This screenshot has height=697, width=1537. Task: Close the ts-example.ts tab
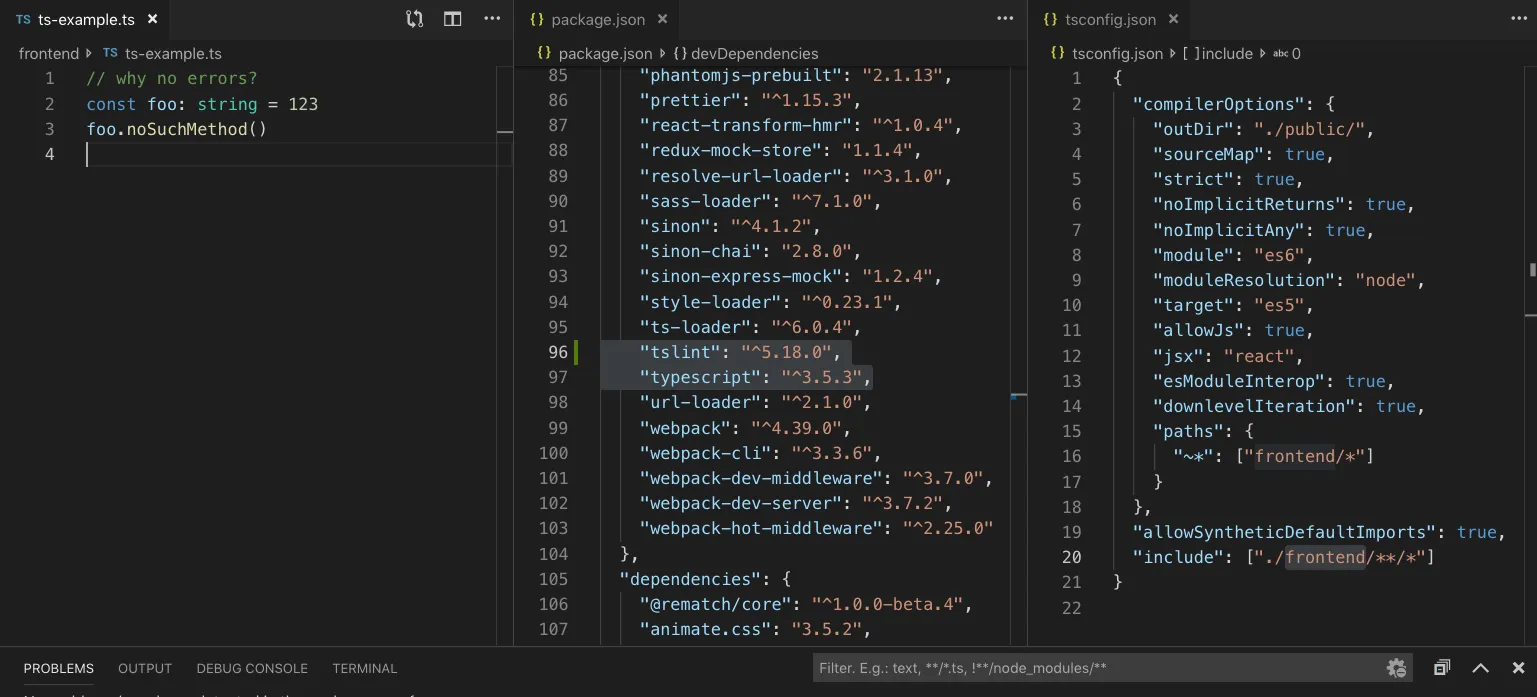[152, 19]
